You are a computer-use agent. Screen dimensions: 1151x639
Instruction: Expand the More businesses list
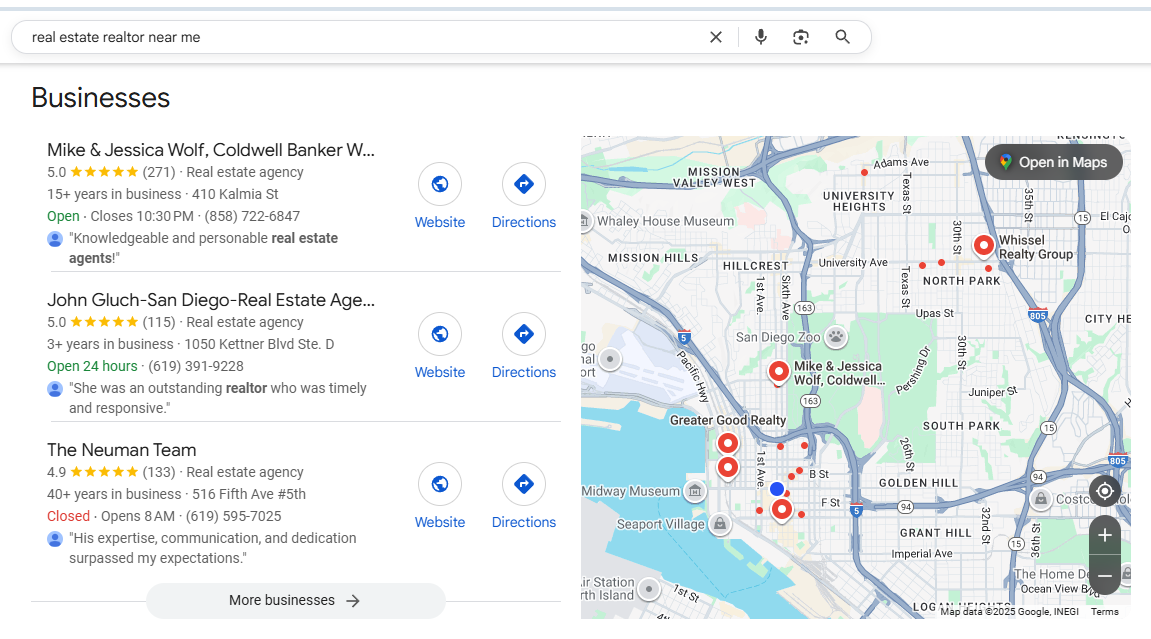point(295,601)
